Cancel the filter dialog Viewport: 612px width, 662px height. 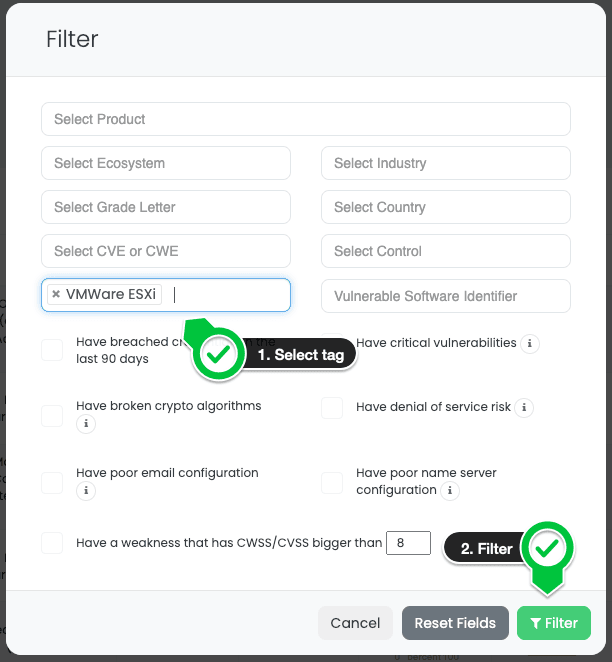[x=355, y=623]
